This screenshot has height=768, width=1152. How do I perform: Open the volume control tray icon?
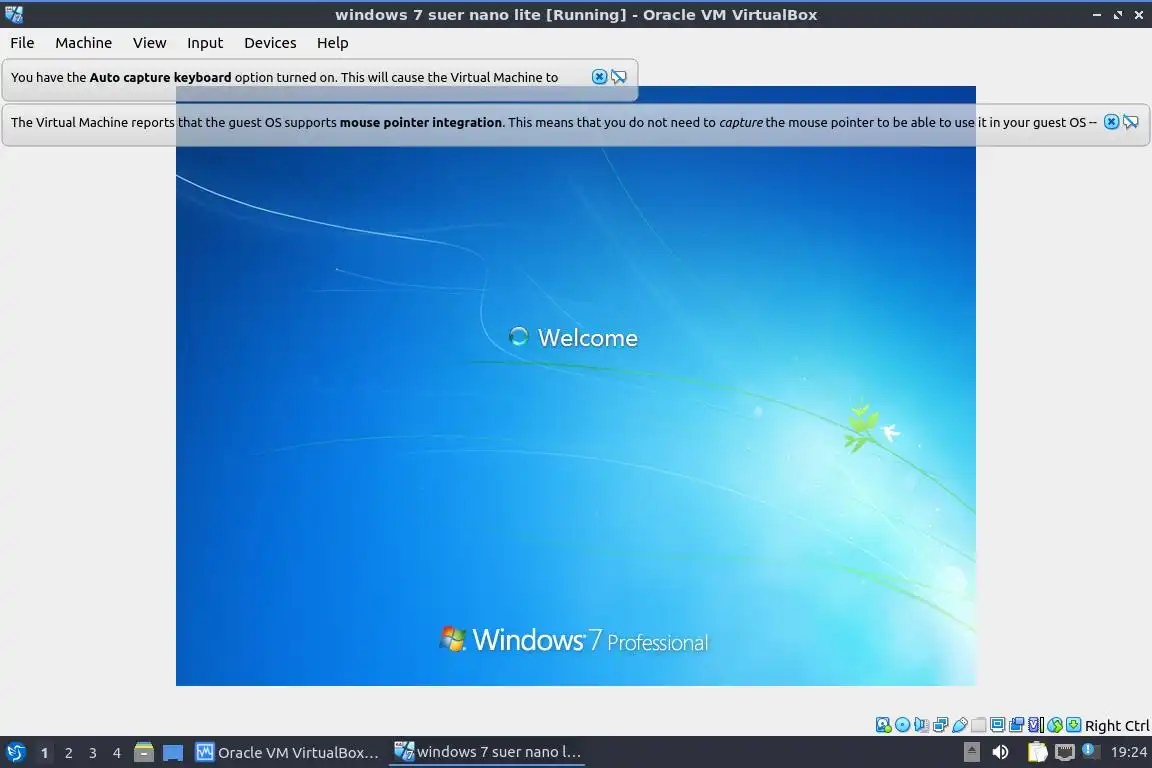click(1000, 752)
